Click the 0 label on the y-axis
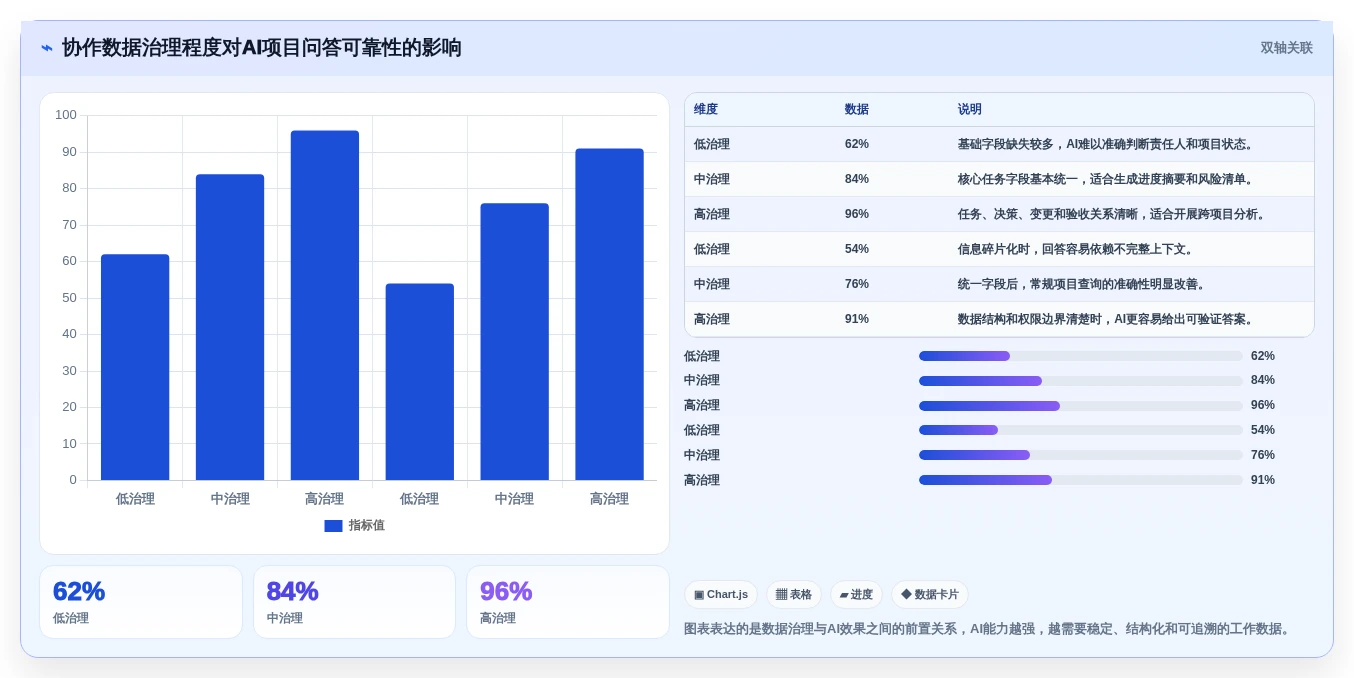 (x=73, y=480)
